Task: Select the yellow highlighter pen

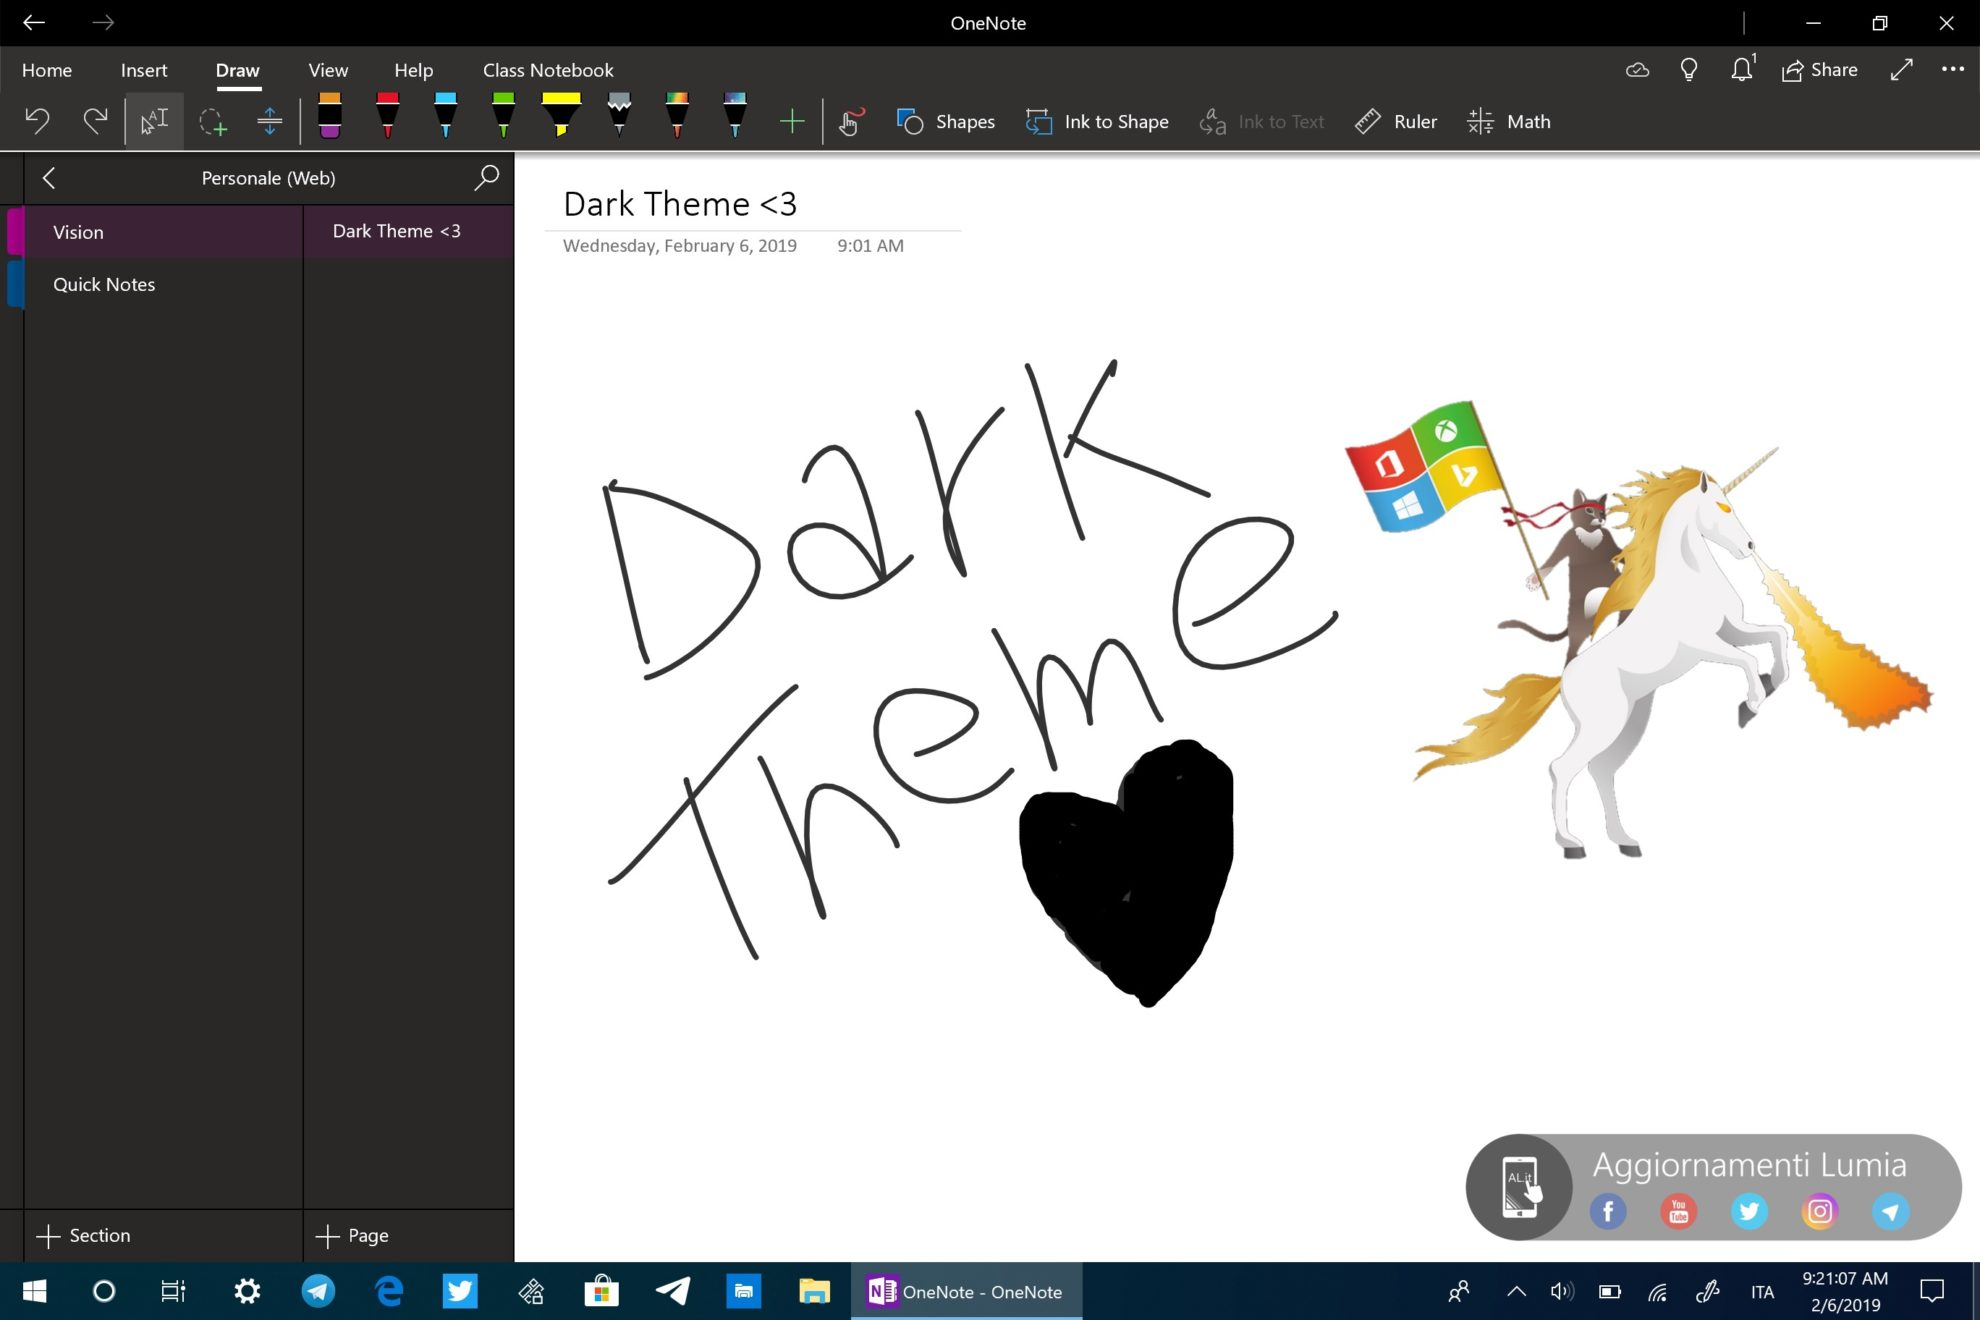Action: pyautogui.click(x=560, y=120)
